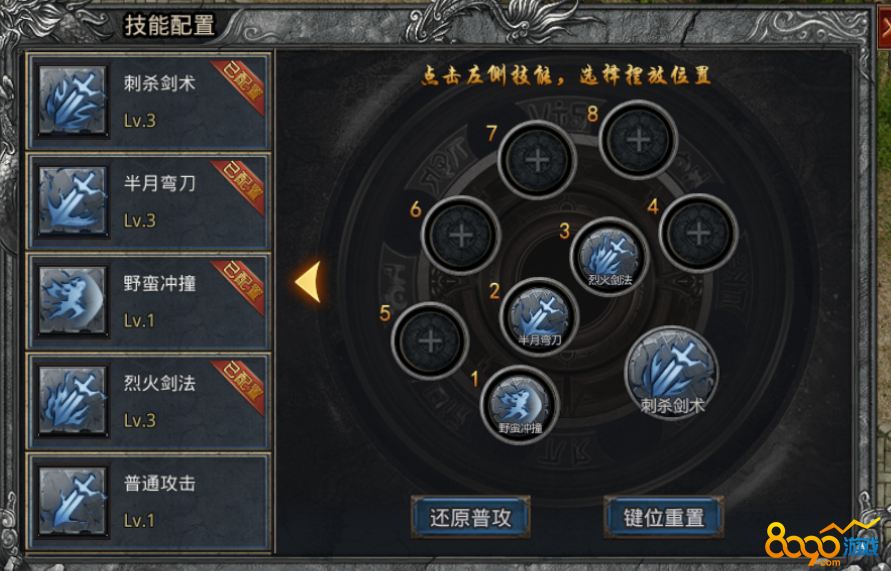Add a skill to empty slot 7

click(x=537, y=160)
